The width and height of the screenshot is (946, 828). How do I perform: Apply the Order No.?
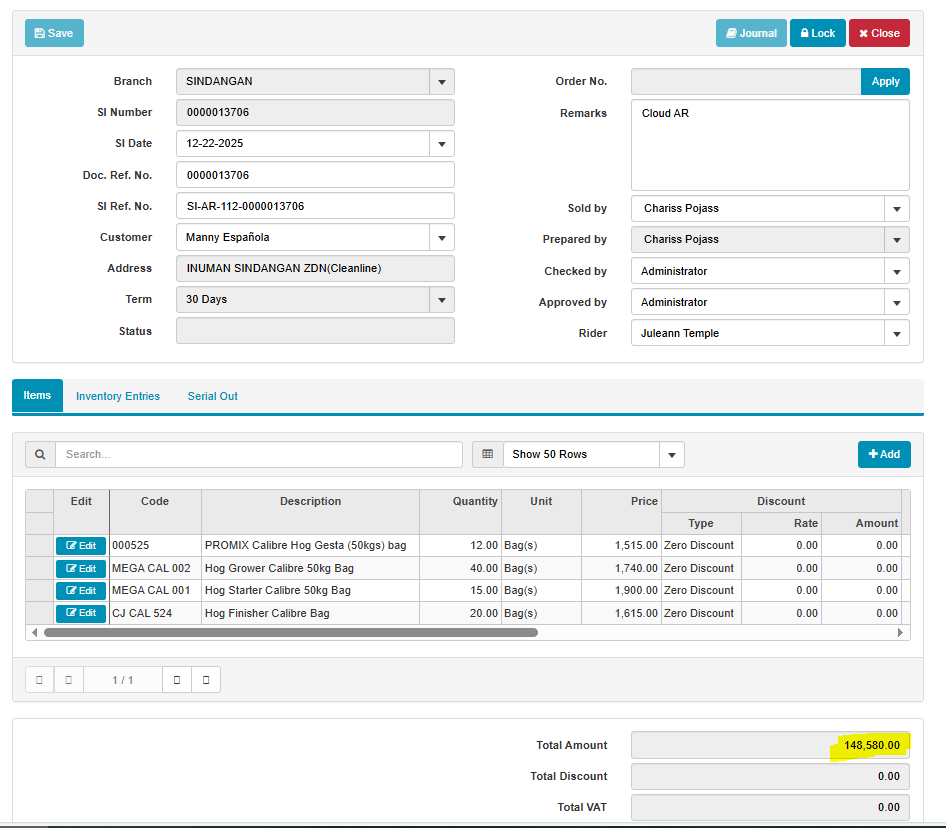coord(885,82)
